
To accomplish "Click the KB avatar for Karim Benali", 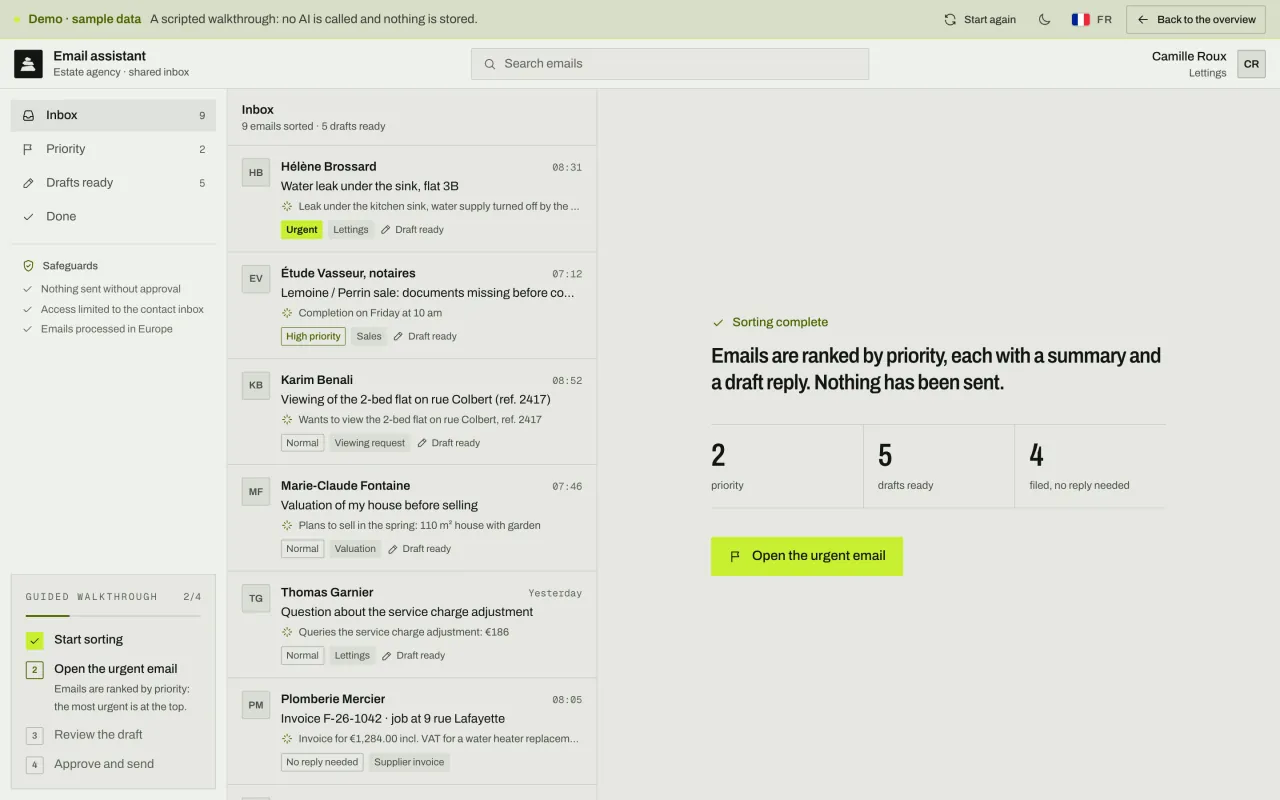I will point(256,385).
